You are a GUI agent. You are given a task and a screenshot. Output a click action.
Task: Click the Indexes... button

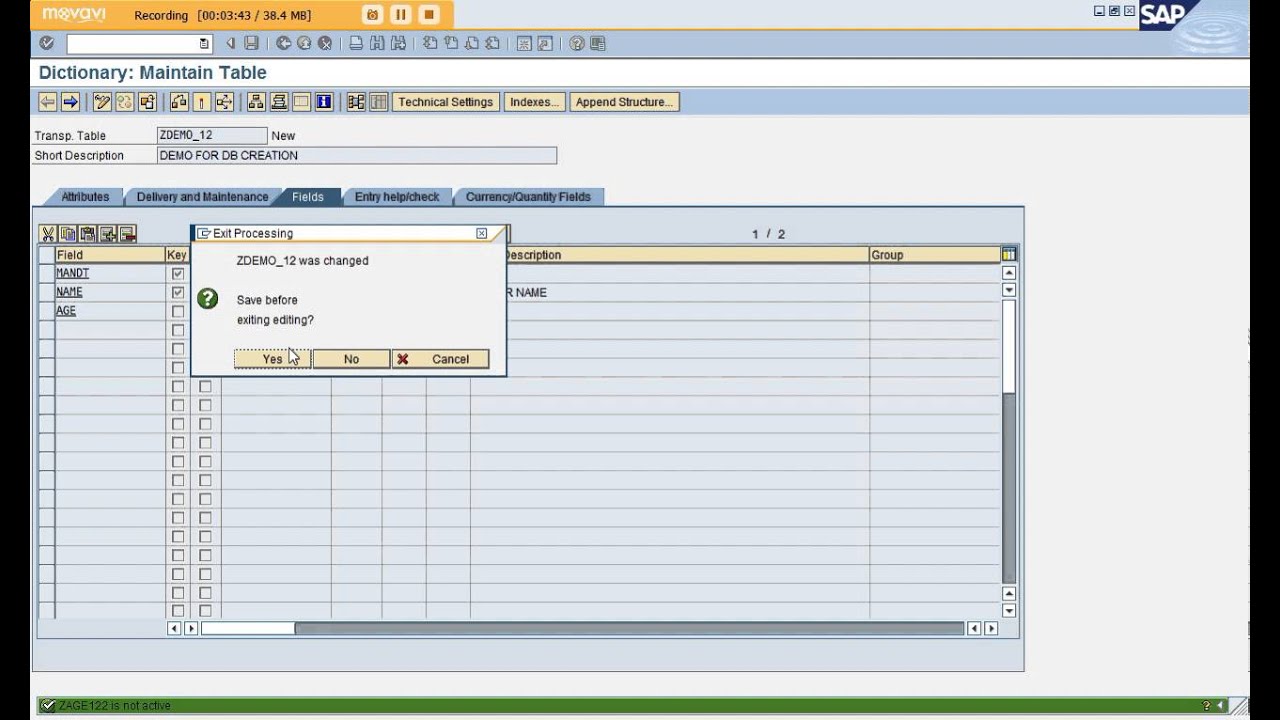coord(534,102)
